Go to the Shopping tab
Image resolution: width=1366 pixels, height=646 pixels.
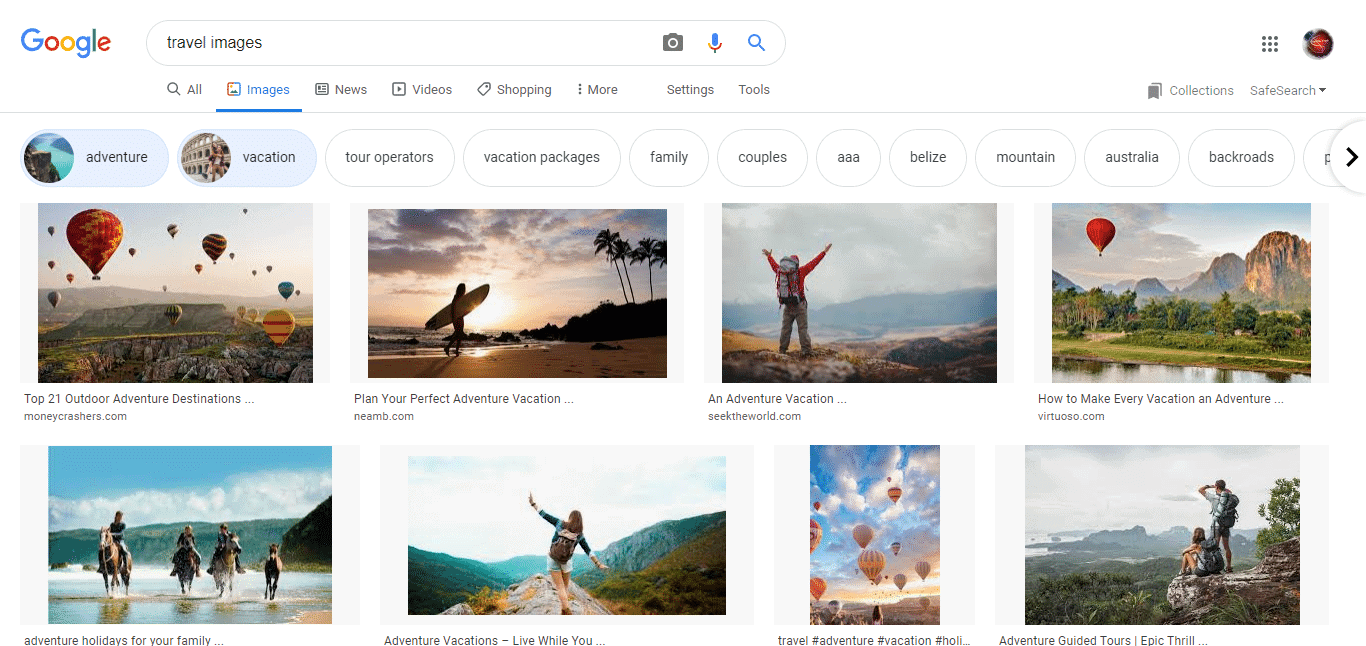point(514,89)
